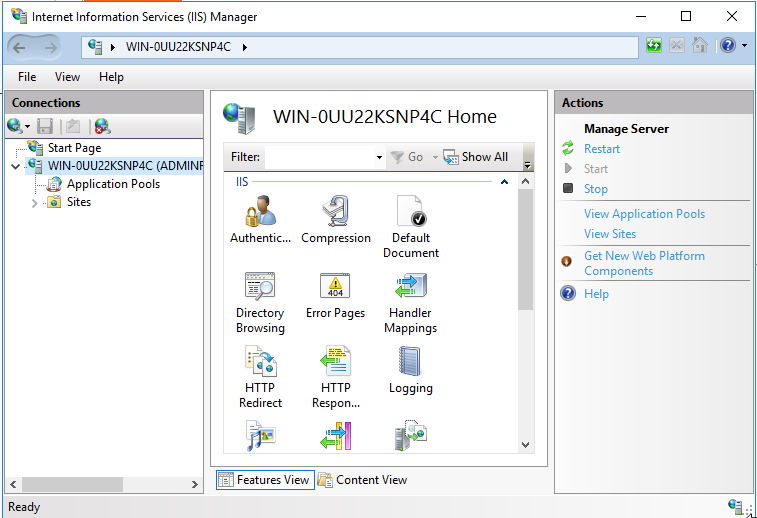Click the green Refresh Page toolbar icon

pos(654,46)
